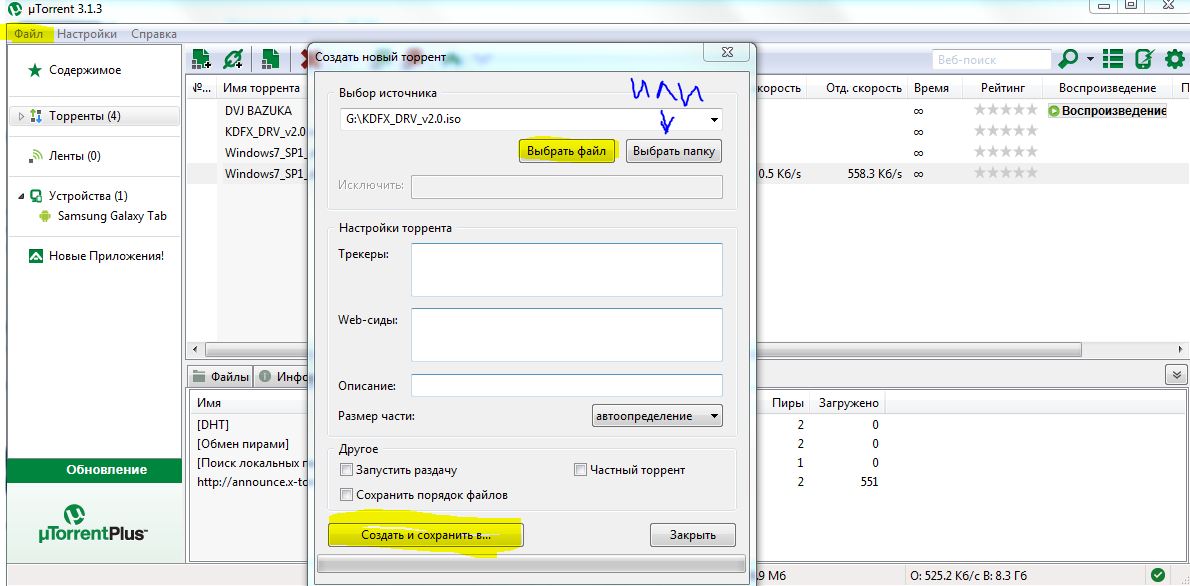Click the fifth rating star for DVJ BAZUKA
Image resolution: width=1190 pixels, height=586 pixels.
pyautogui.click(x=1031, y=110)
